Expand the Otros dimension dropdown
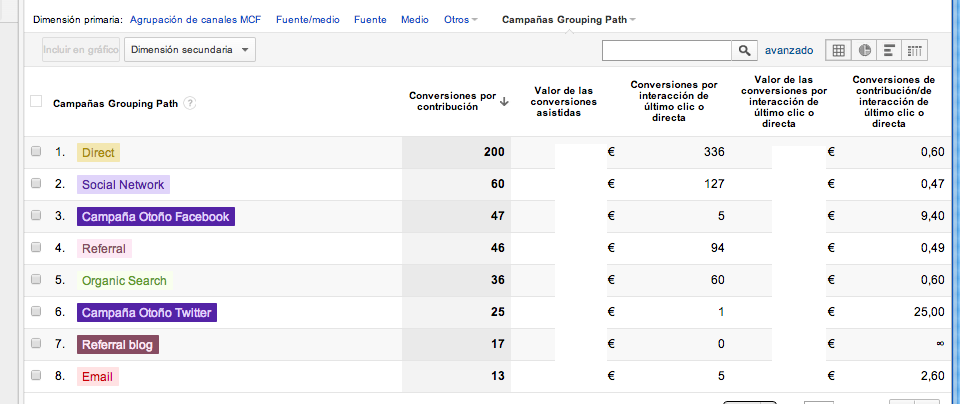Screen dimensions: 960x404 (x=460, y=19)
